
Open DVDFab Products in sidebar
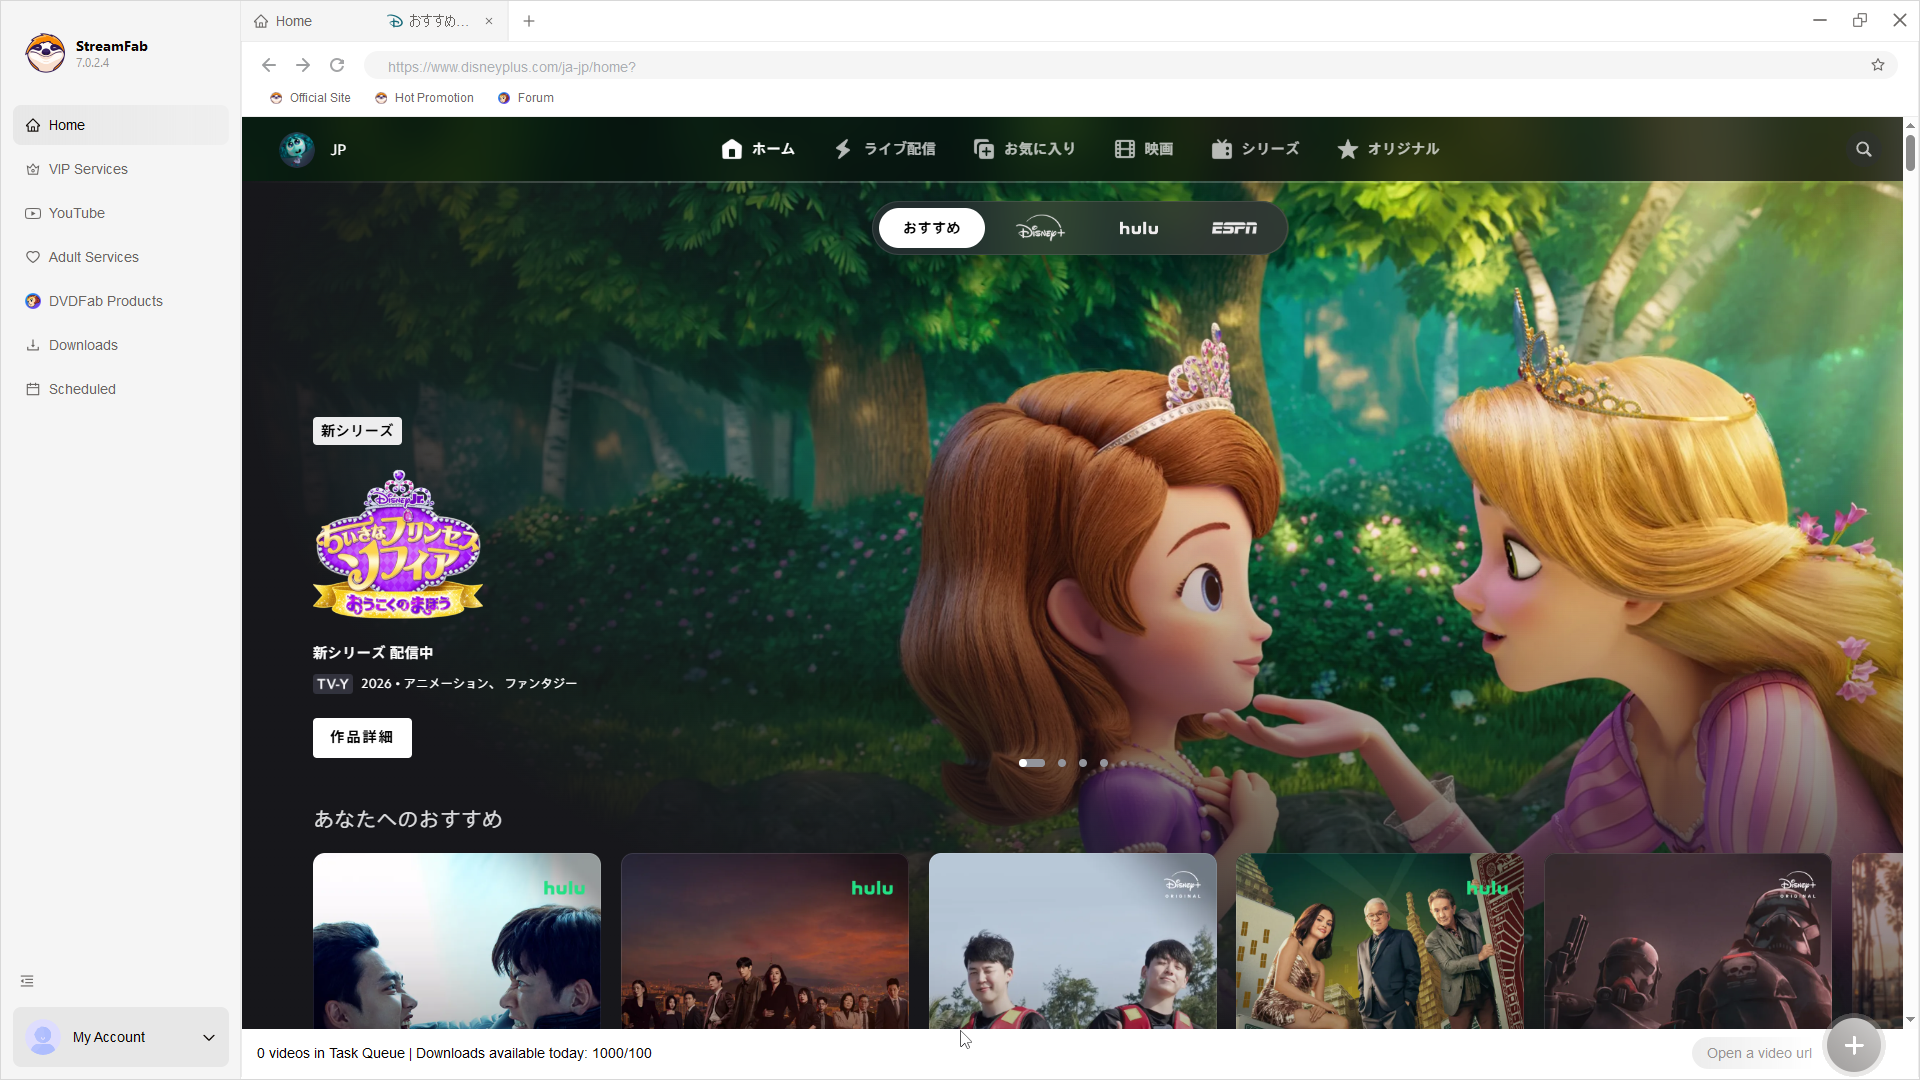point(121,301)
